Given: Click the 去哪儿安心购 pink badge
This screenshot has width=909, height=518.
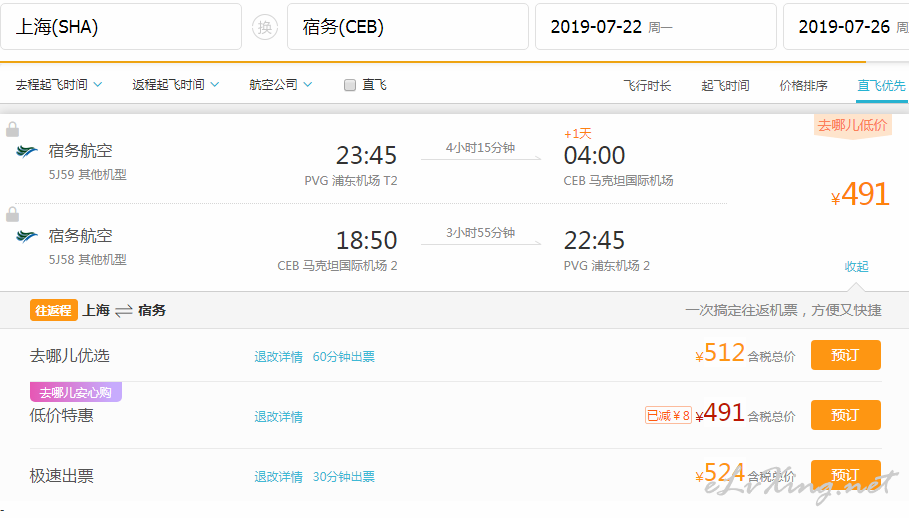Looking at the screenshot, I should click(75, 392).
